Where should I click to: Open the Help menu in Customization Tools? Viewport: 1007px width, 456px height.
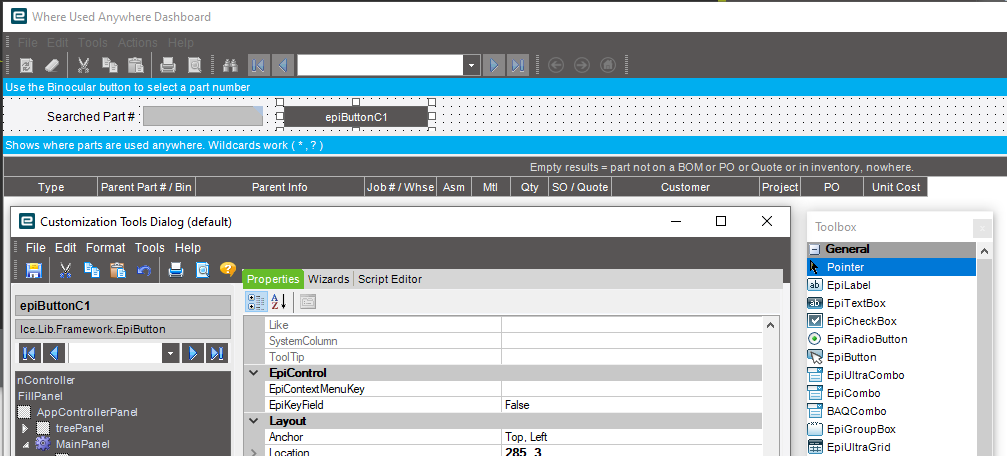point(188,248)
